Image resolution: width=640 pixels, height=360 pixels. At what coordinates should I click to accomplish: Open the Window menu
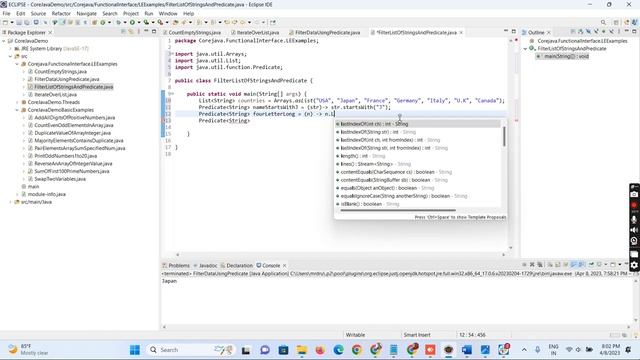[168, 13]
